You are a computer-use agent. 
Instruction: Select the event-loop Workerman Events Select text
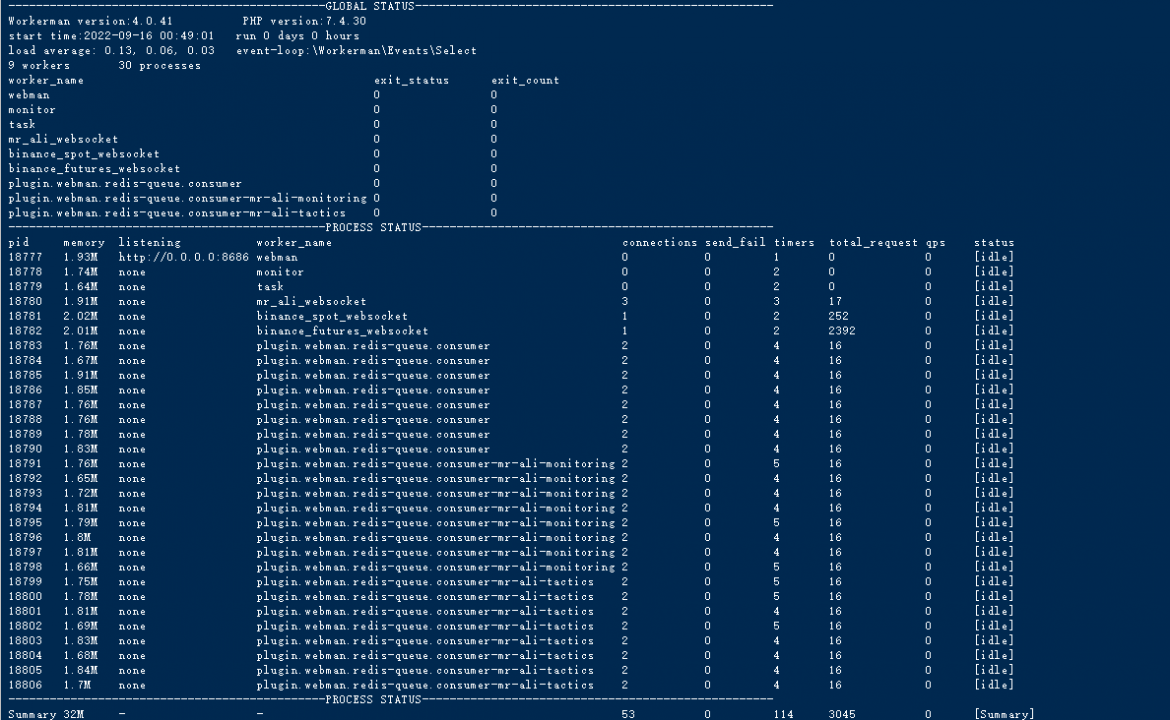pyautogui.click(x=356, y=51)
